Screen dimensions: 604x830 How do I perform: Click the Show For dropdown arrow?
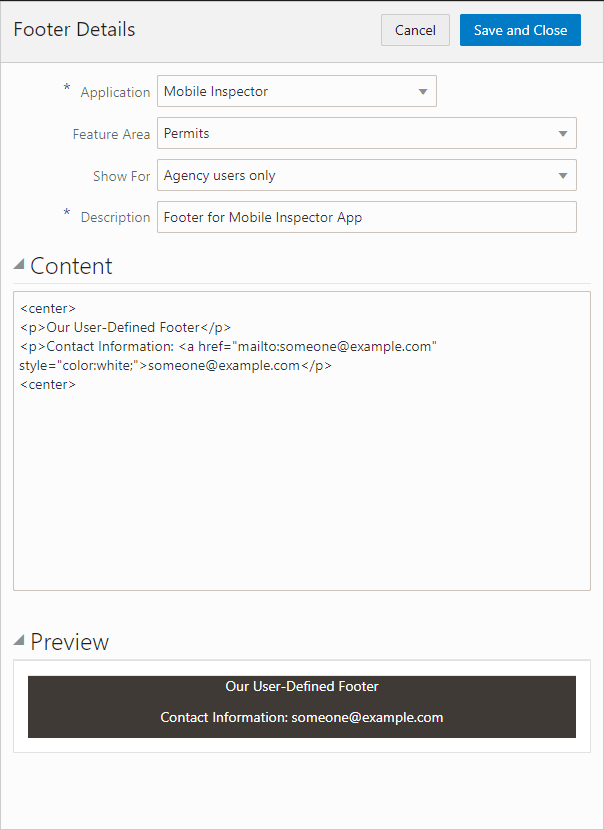563,175
